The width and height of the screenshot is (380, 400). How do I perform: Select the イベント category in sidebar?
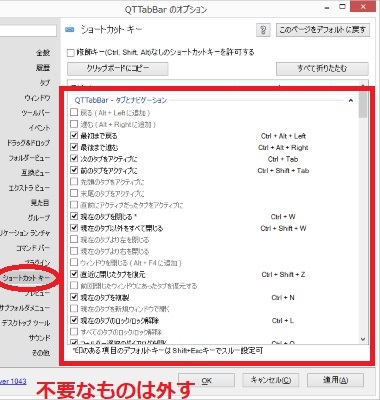point(39,128)
